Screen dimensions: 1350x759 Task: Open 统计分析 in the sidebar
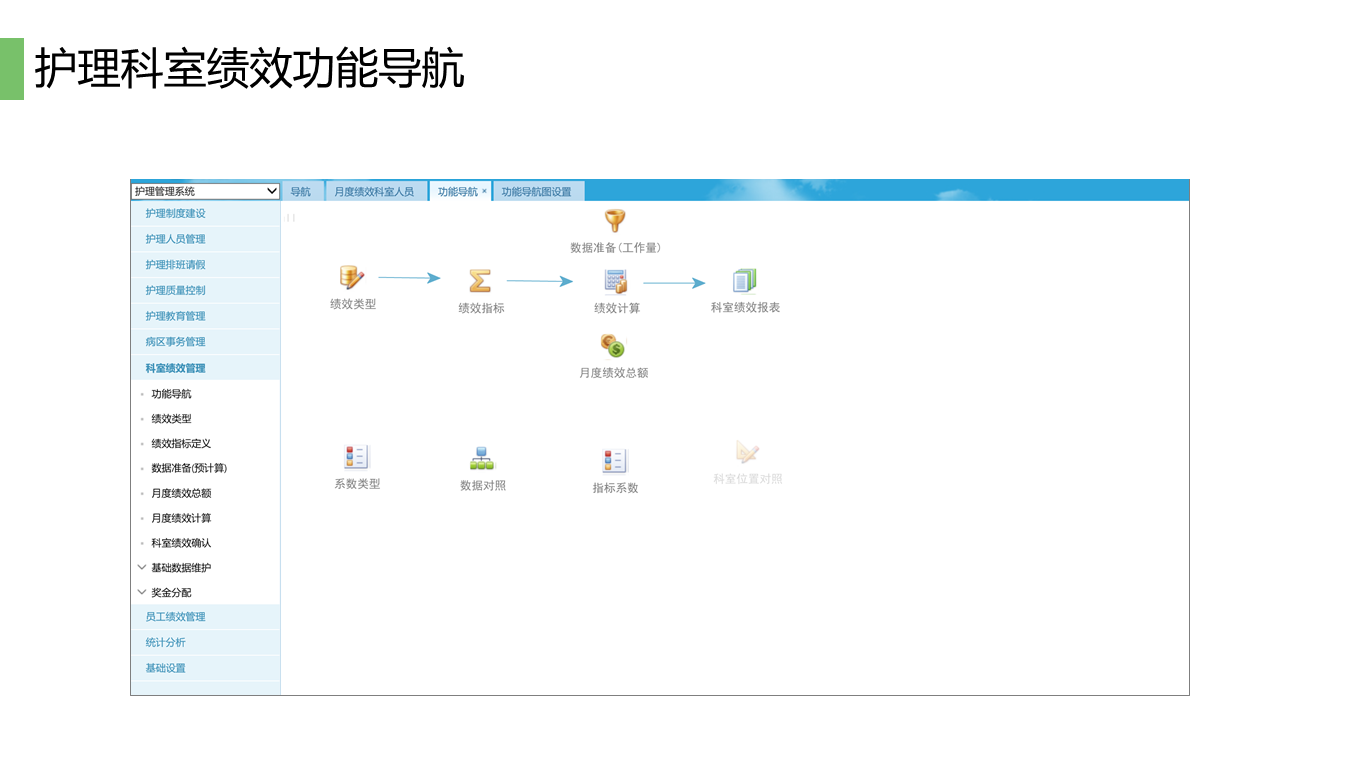[x=206, y=643]
